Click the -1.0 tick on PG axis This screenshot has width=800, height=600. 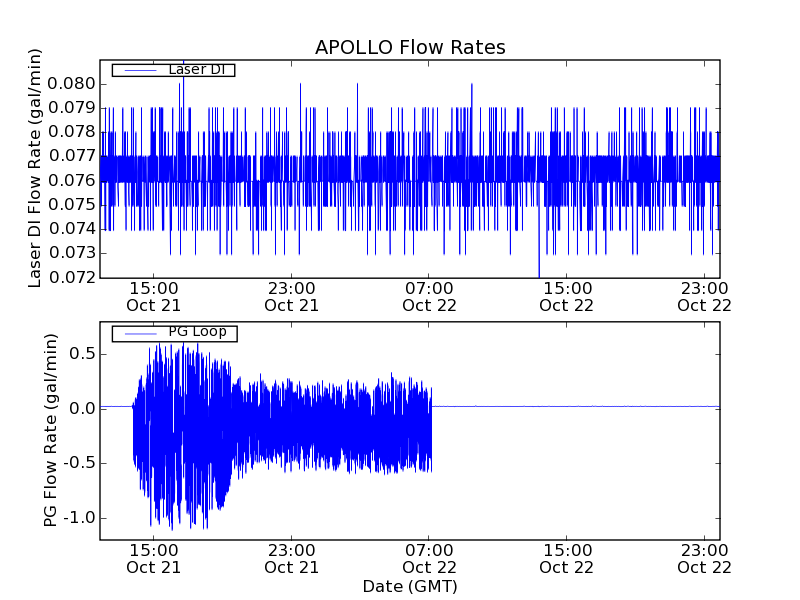(80, 518)
